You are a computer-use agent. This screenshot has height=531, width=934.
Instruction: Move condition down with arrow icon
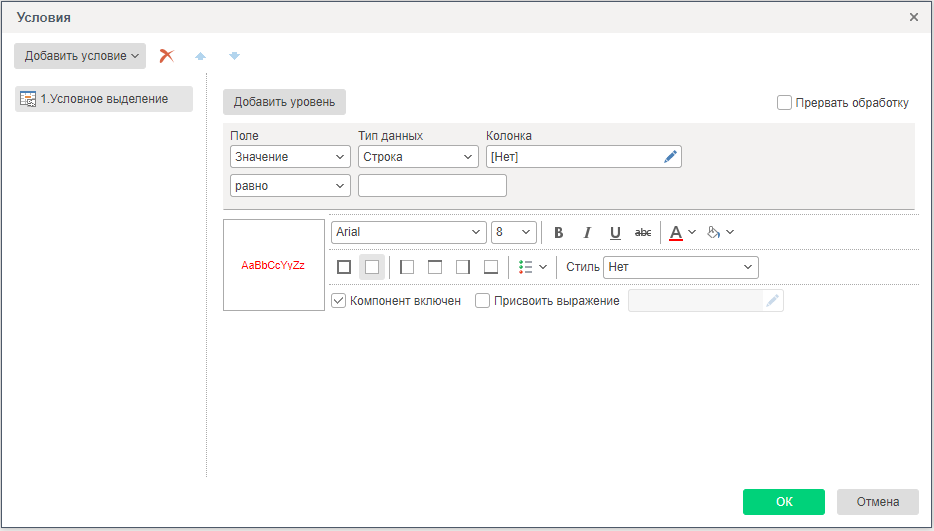pos(234,56)
